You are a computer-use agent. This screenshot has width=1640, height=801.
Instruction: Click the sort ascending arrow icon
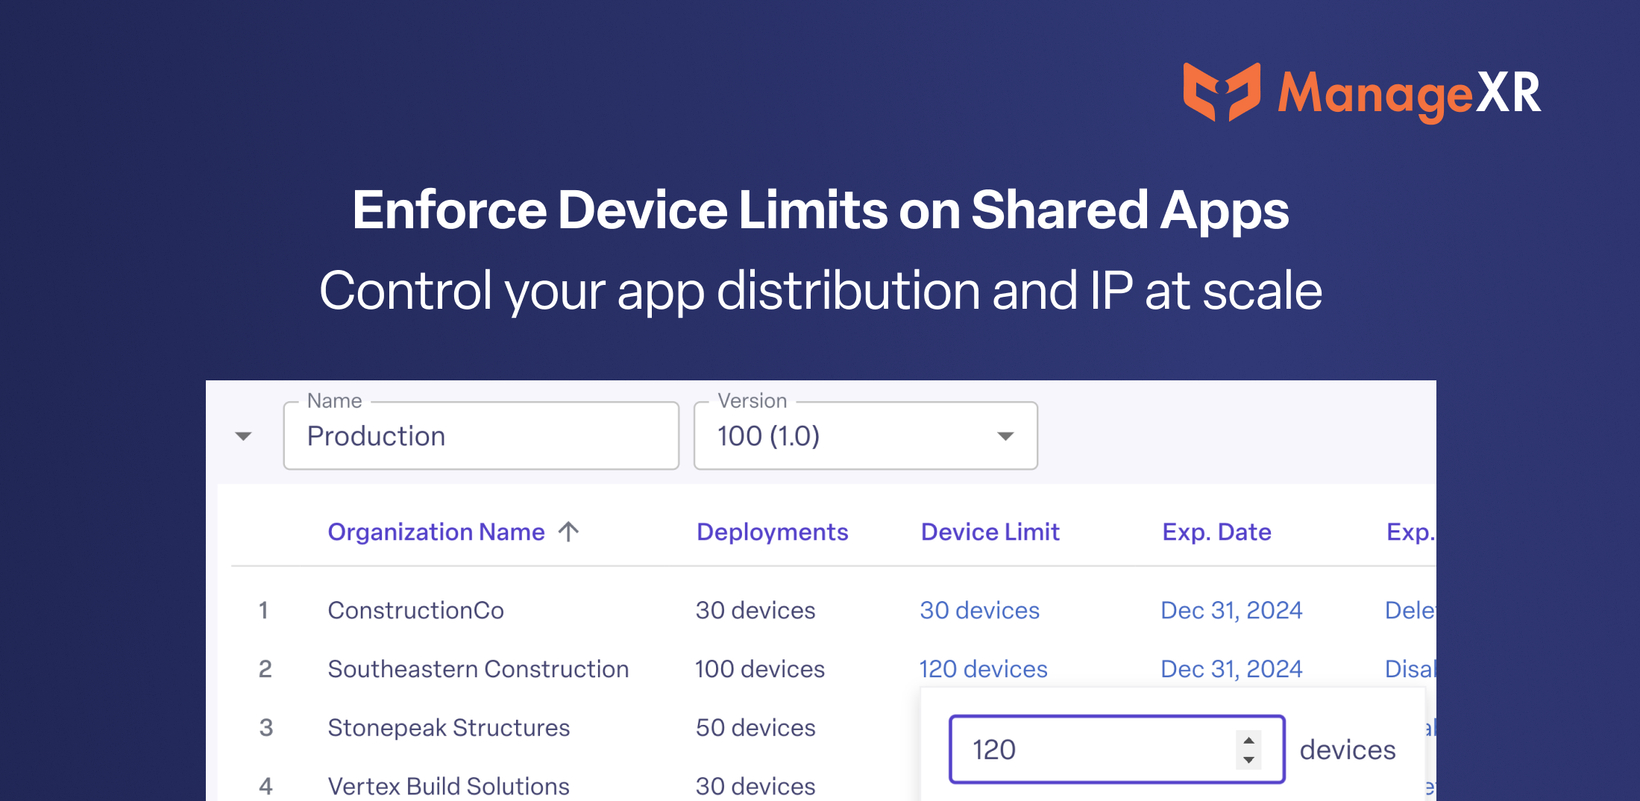569,532
